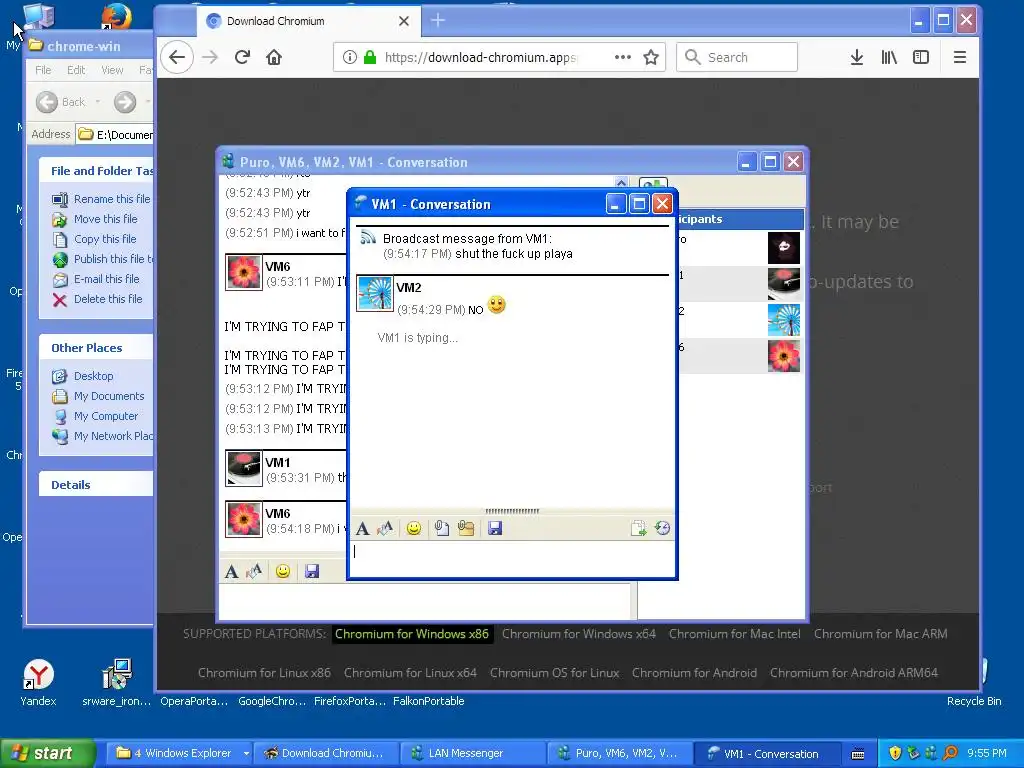This screenshot has height=768, width=1024.
Task: Click the VM2 windmill avatar in VM1 chat
Action: [x=376, y=293]
